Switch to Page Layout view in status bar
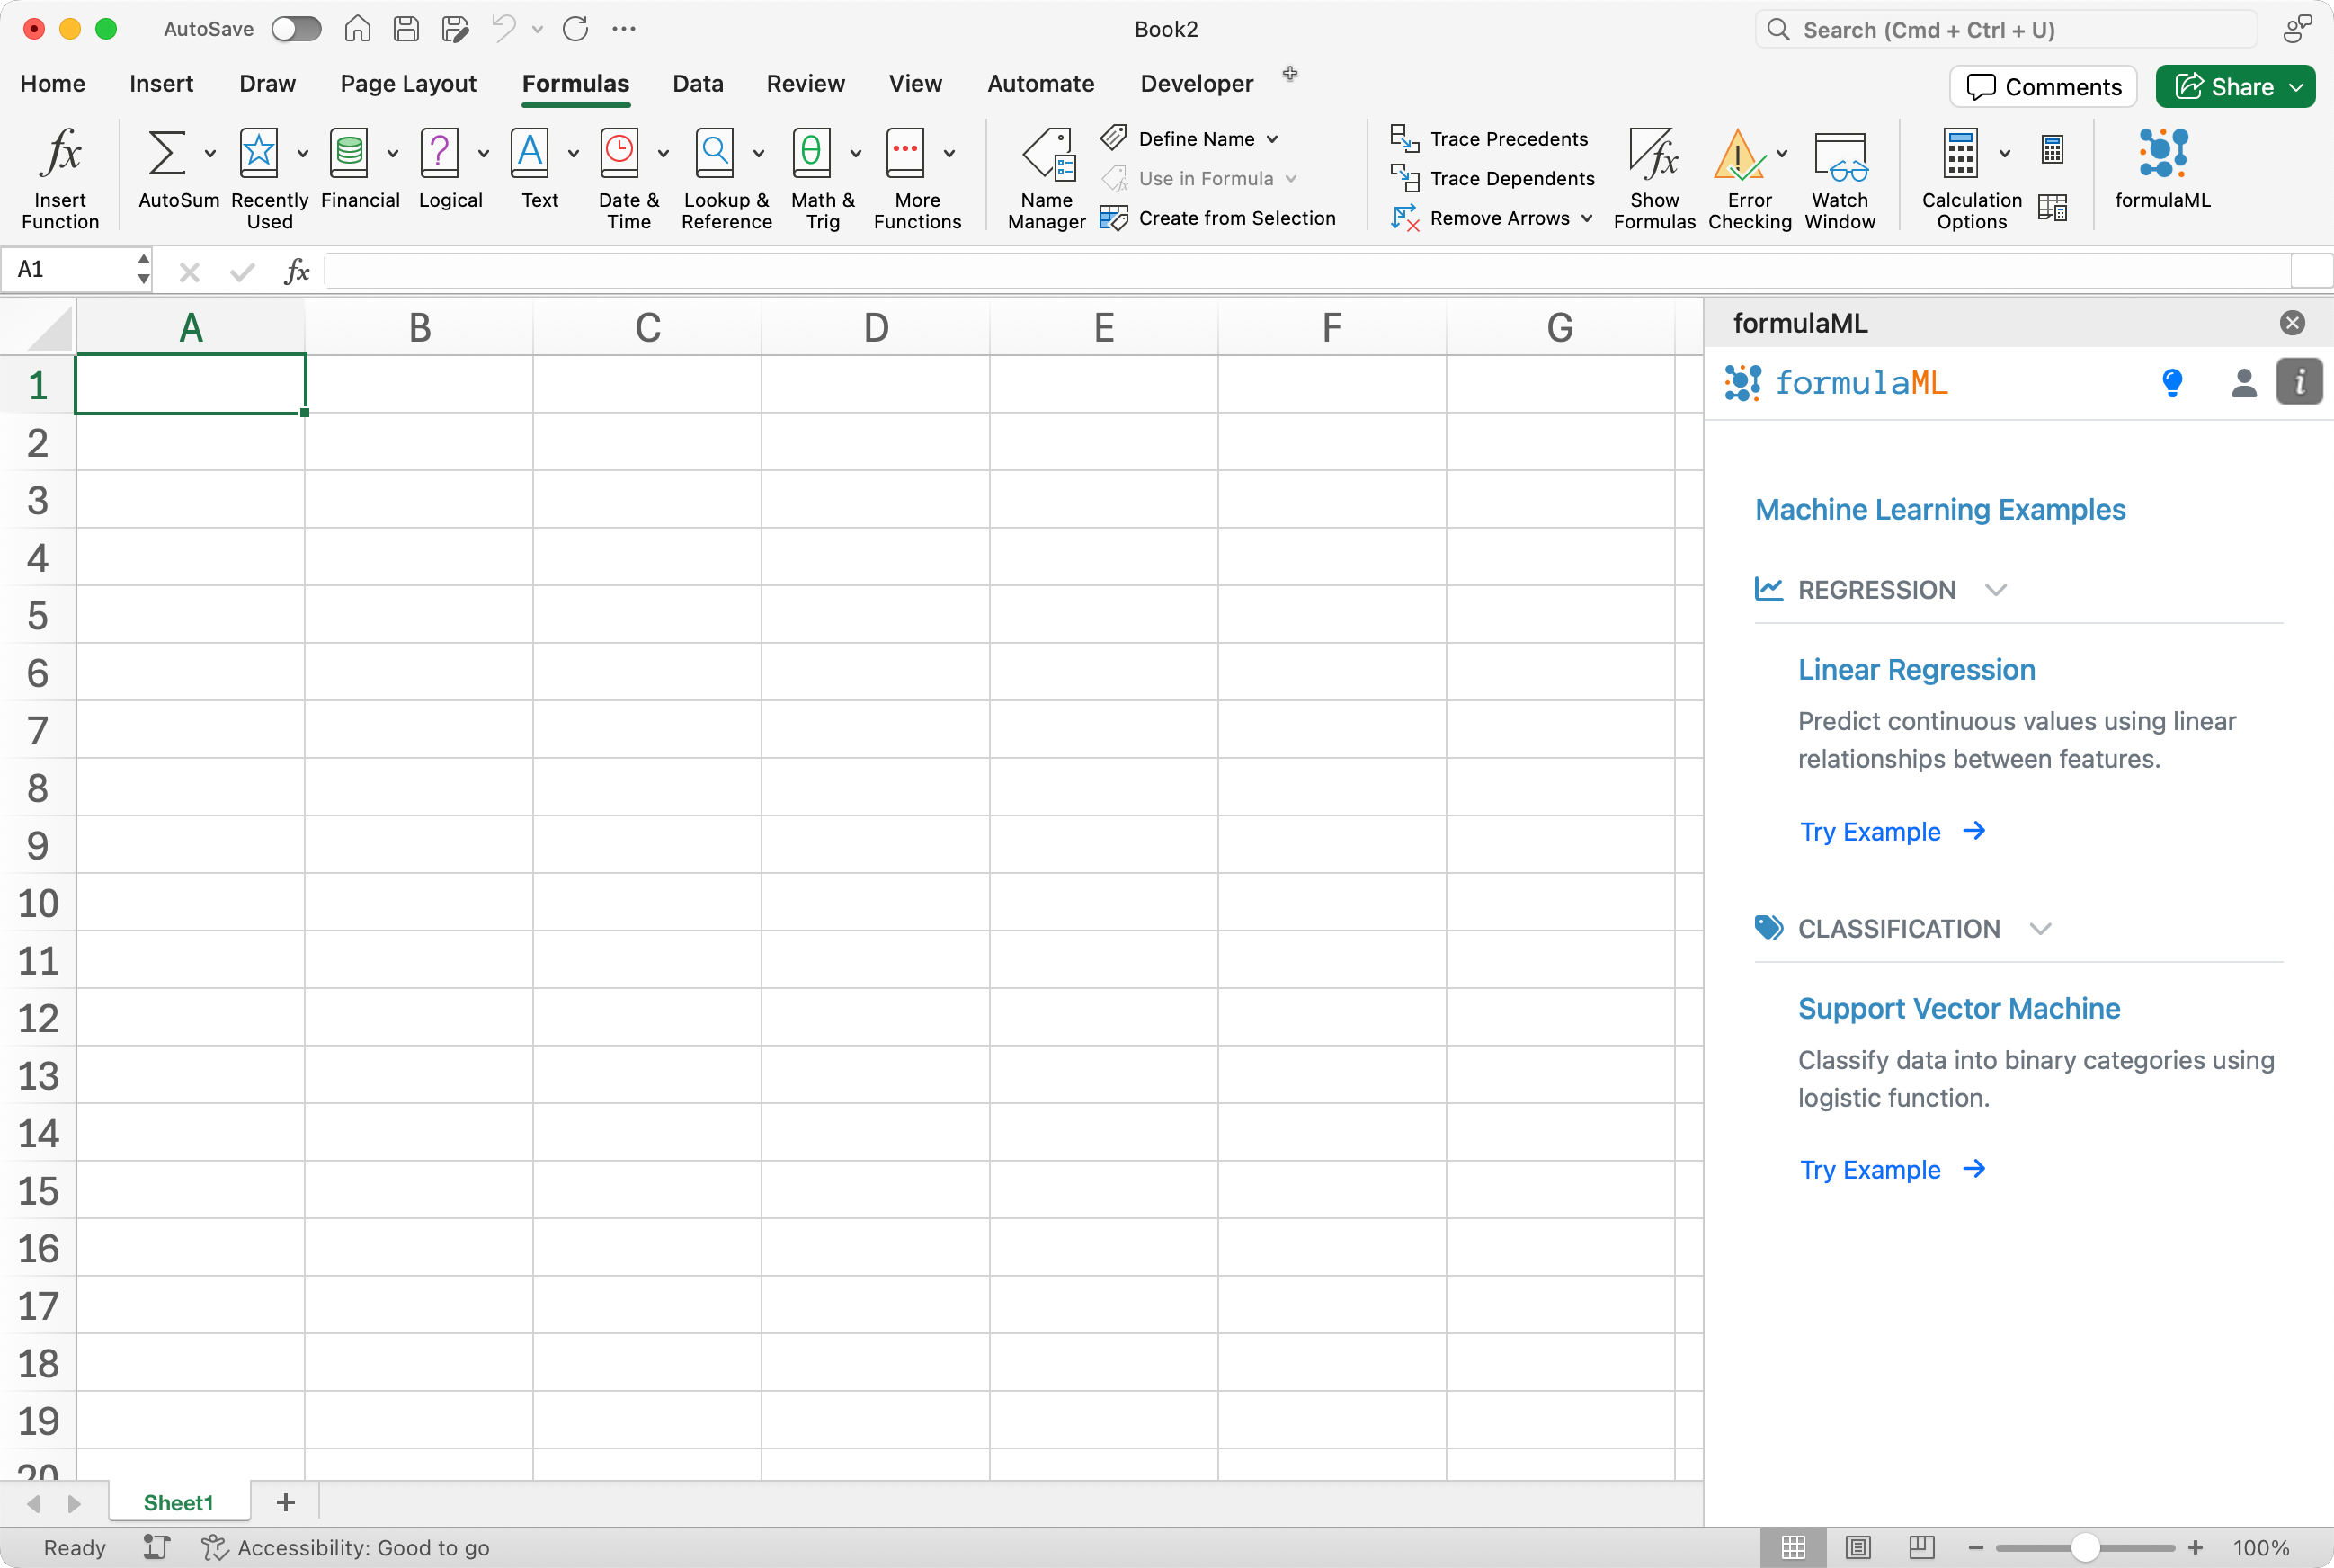Viewport: 2334px width, 1568px height. click(x=1858, y=1547)
